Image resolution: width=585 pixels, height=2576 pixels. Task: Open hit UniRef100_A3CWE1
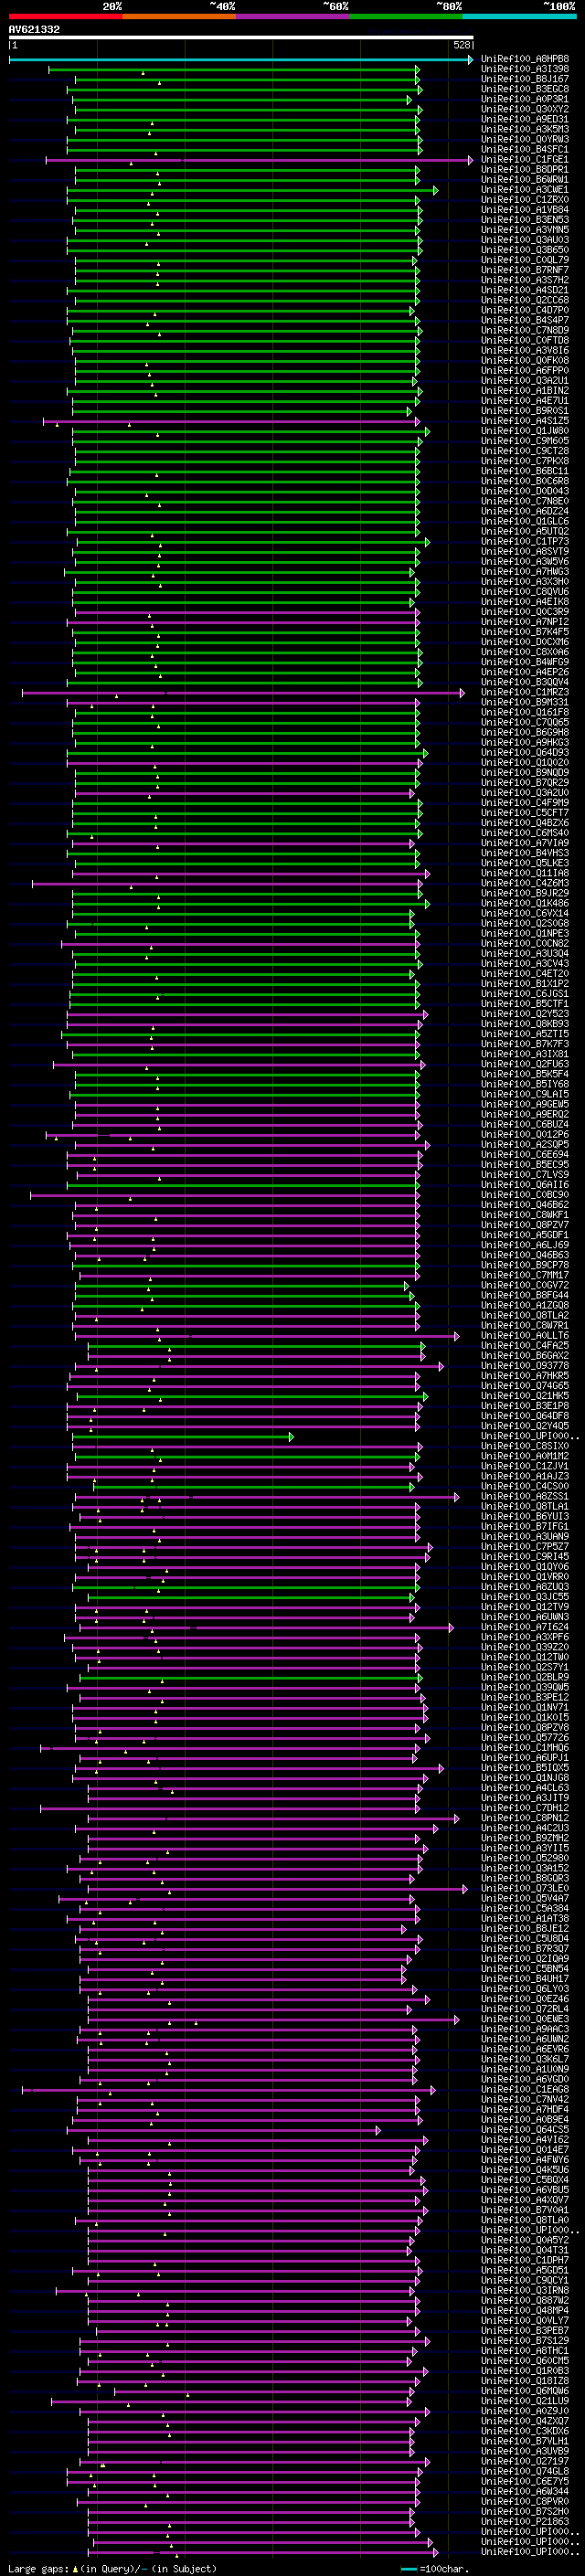[525, 189]
